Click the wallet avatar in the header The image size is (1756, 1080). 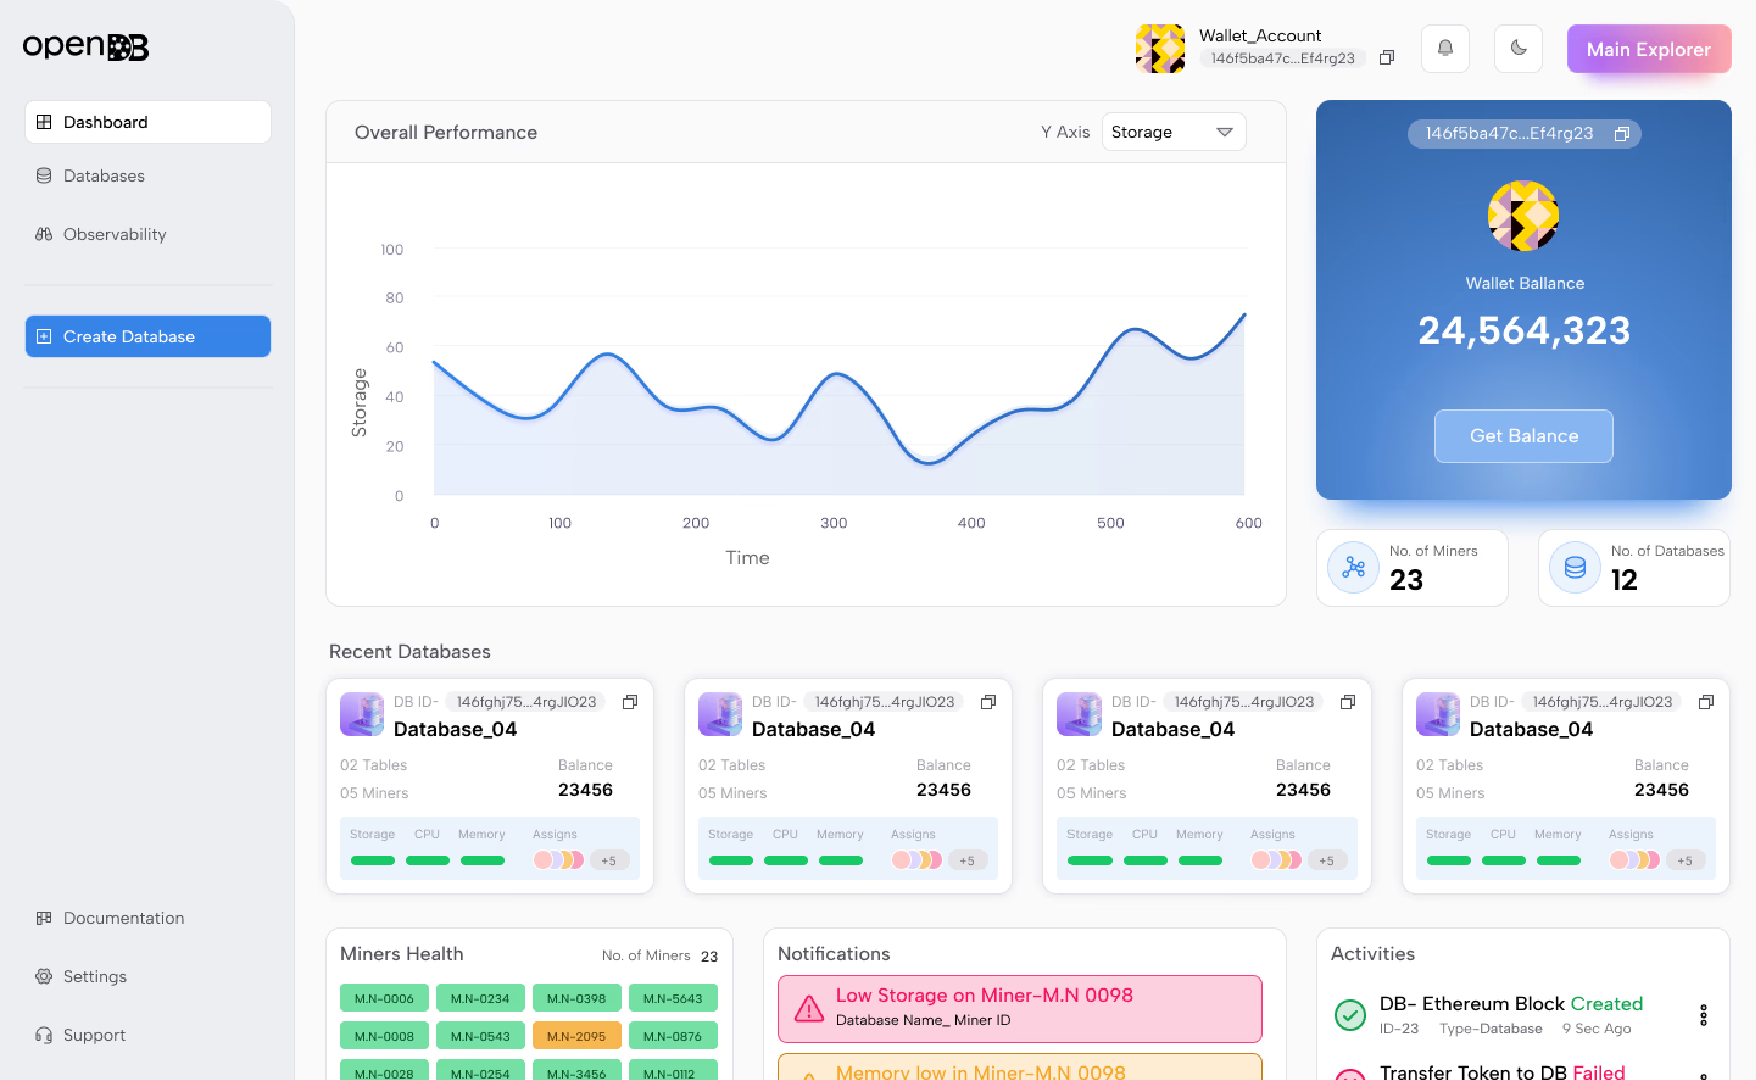point(1161,48)
